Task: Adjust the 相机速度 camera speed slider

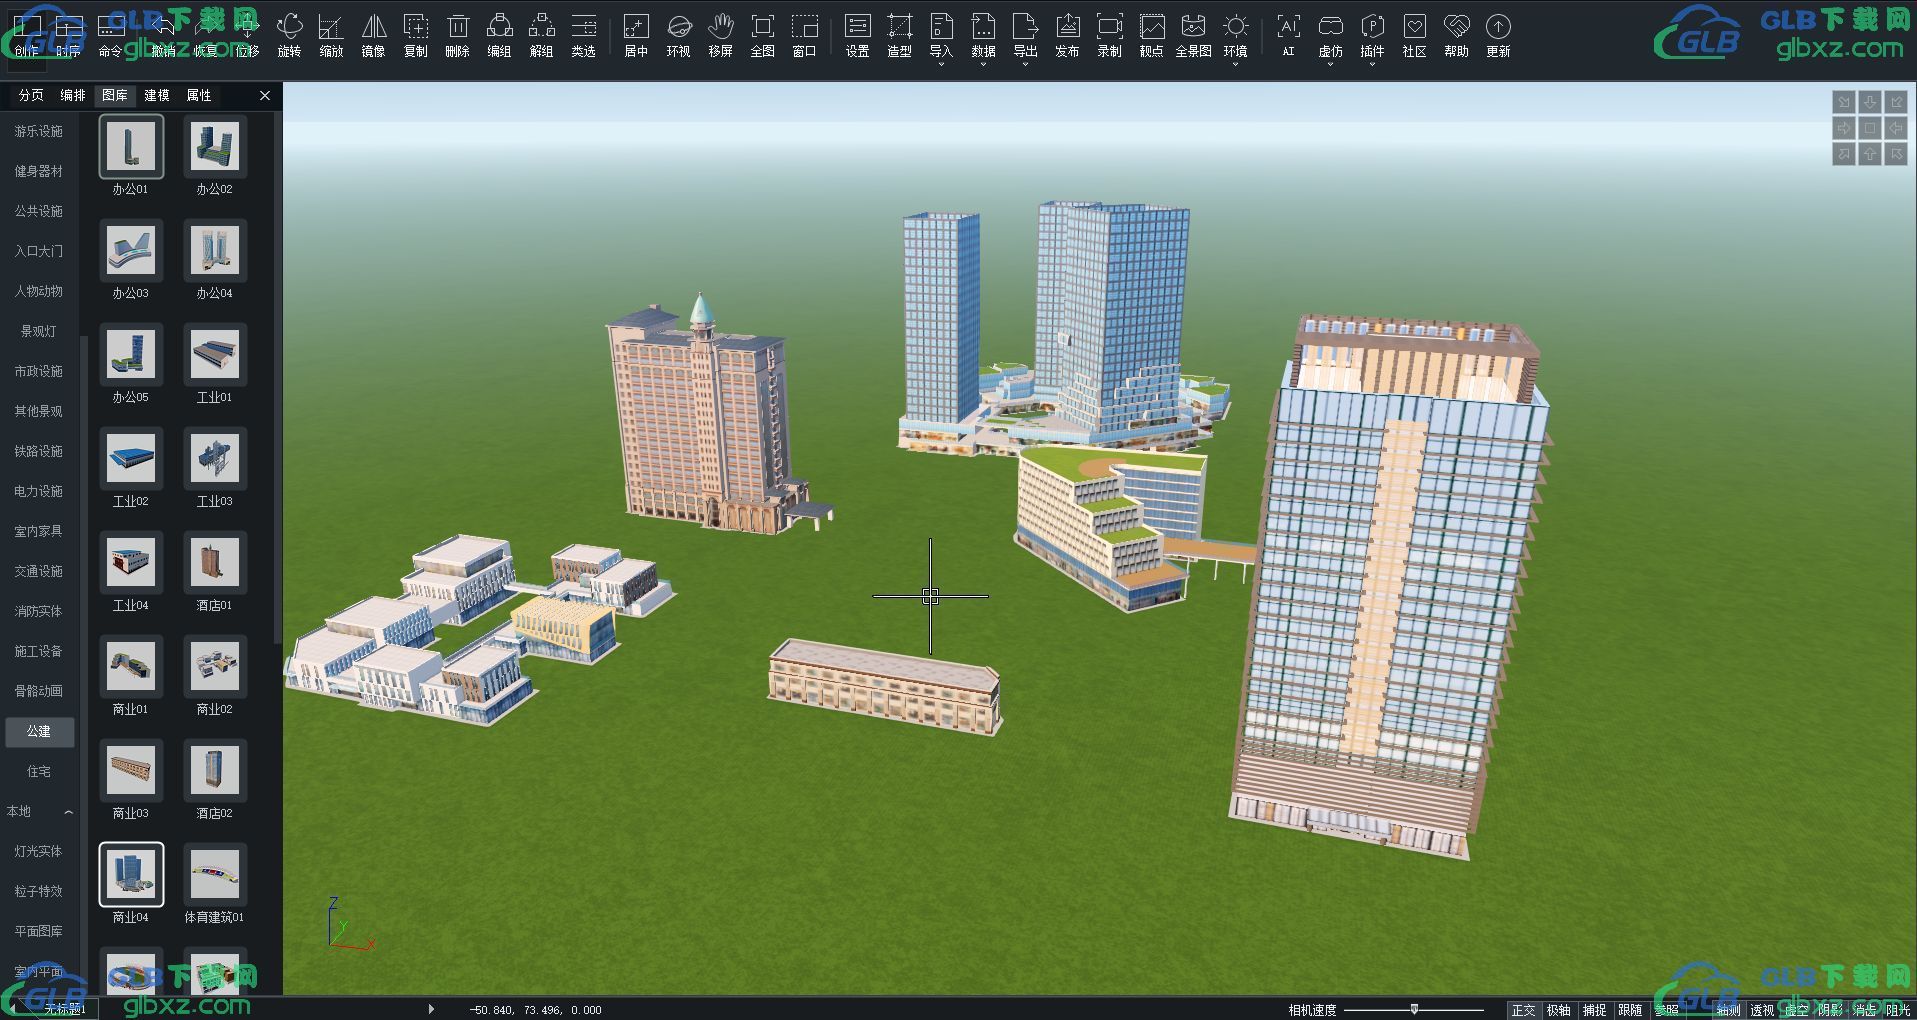Action: [x=1414, y=1009]
